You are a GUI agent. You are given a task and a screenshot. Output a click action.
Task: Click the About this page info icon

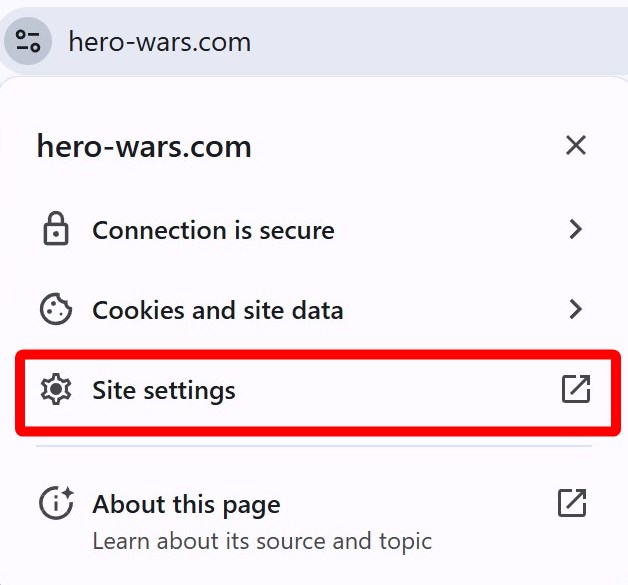(56, 503)
